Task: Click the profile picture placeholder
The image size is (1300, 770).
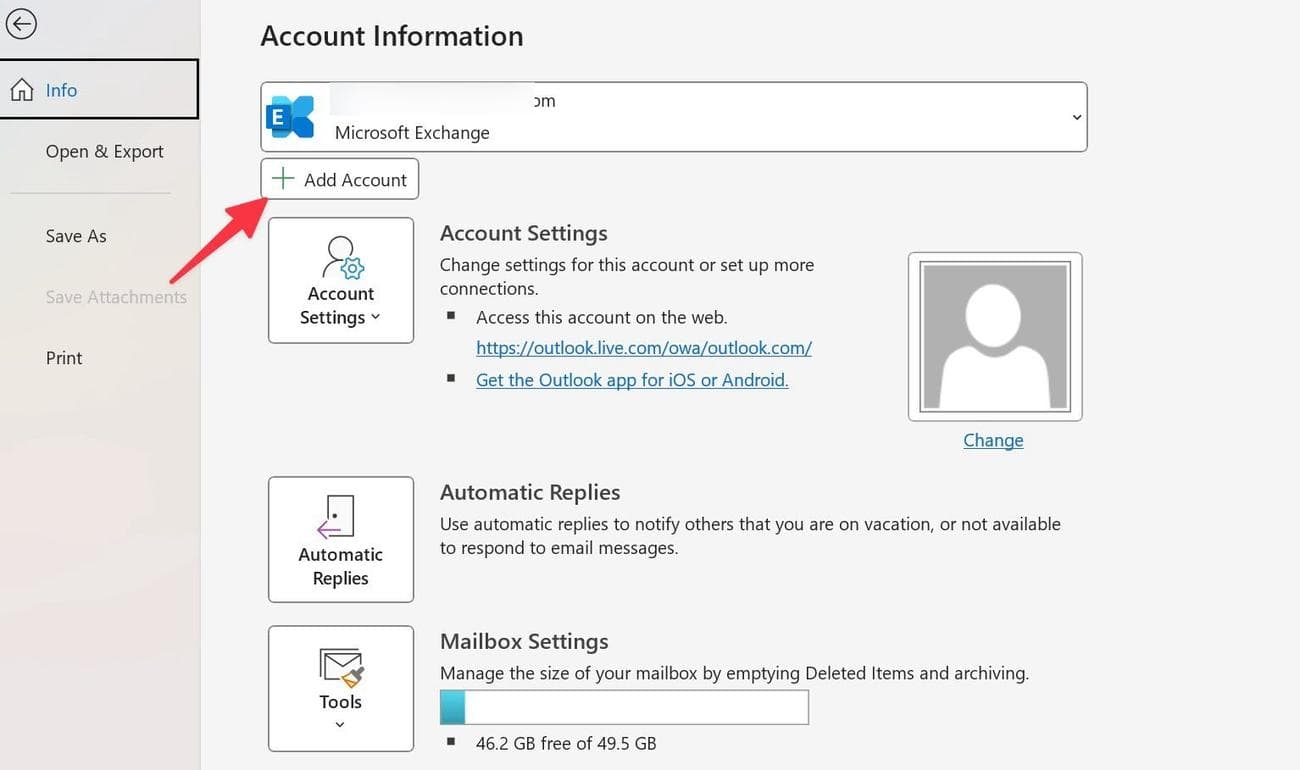Action: pyautogui.click(x=994, y=336)
